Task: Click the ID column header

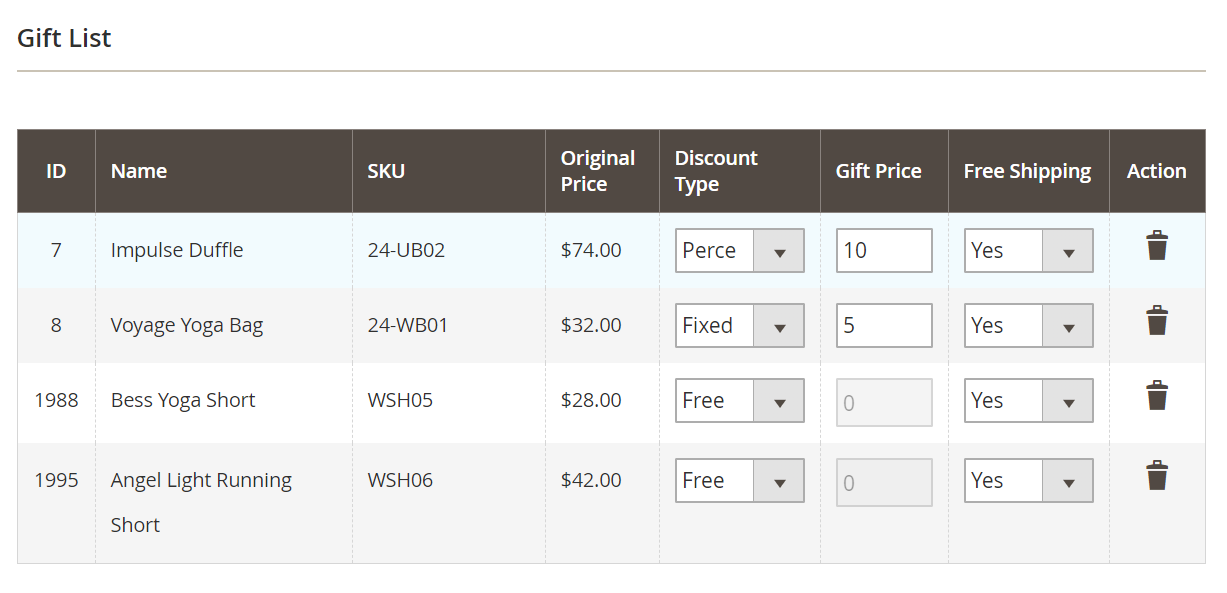Action: click(x=55, y=170)
